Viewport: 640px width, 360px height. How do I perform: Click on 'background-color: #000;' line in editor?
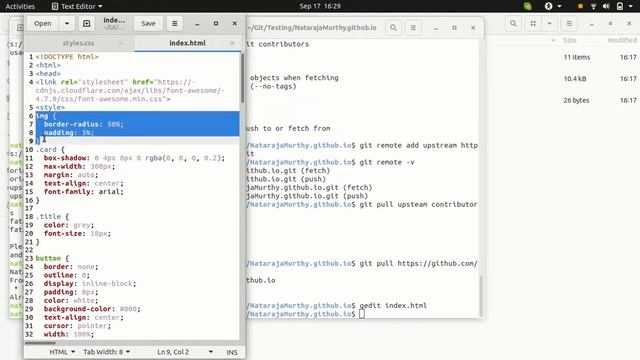click(x=92, y=309)
